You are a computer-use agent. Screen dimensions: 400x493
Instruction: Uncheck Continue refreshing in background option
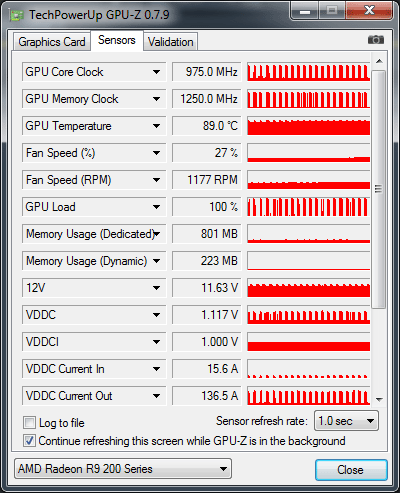click(29, 441)
